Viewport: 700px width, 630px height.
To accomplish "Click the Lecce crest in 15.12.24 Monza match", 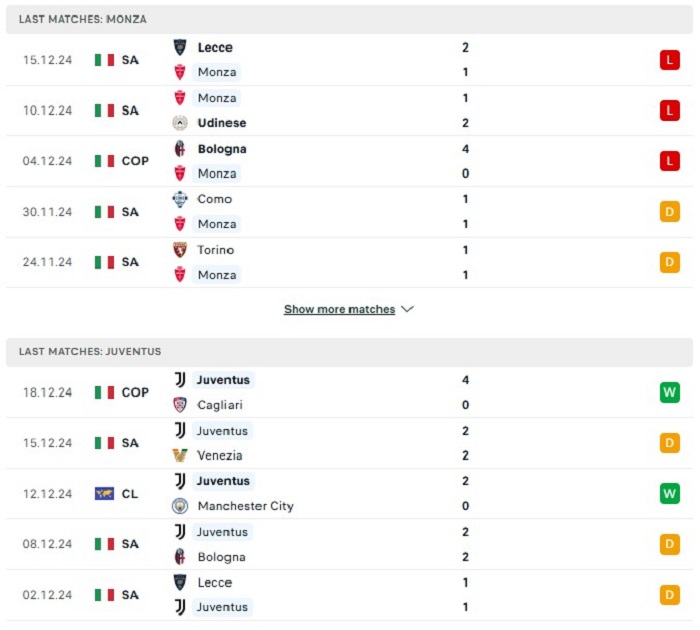I will point(180,47).
